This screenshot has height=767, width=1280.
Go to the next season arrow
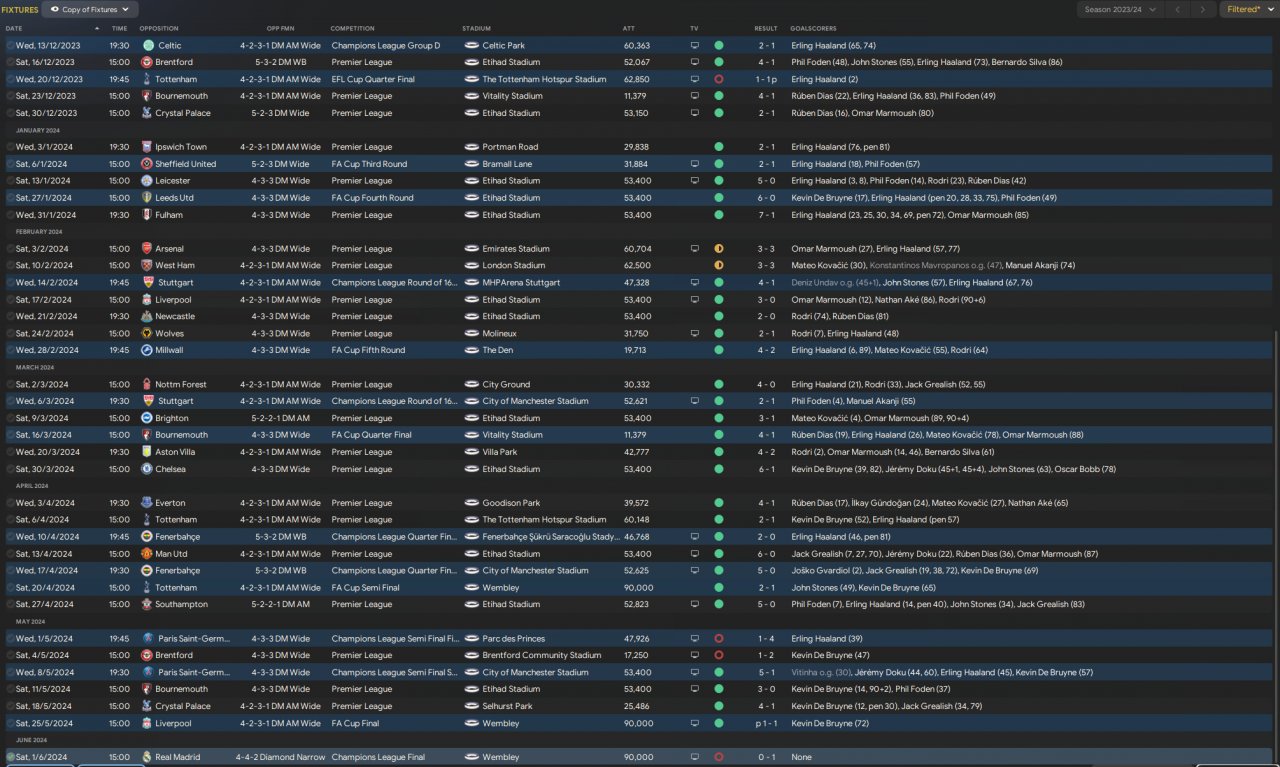[x=1203, y=10]
